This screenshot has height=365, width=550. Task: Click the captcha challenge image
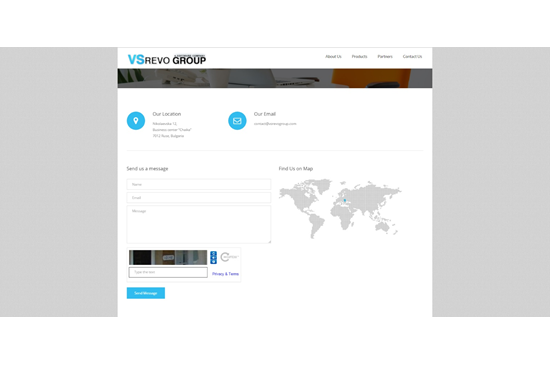coord(168,257)
